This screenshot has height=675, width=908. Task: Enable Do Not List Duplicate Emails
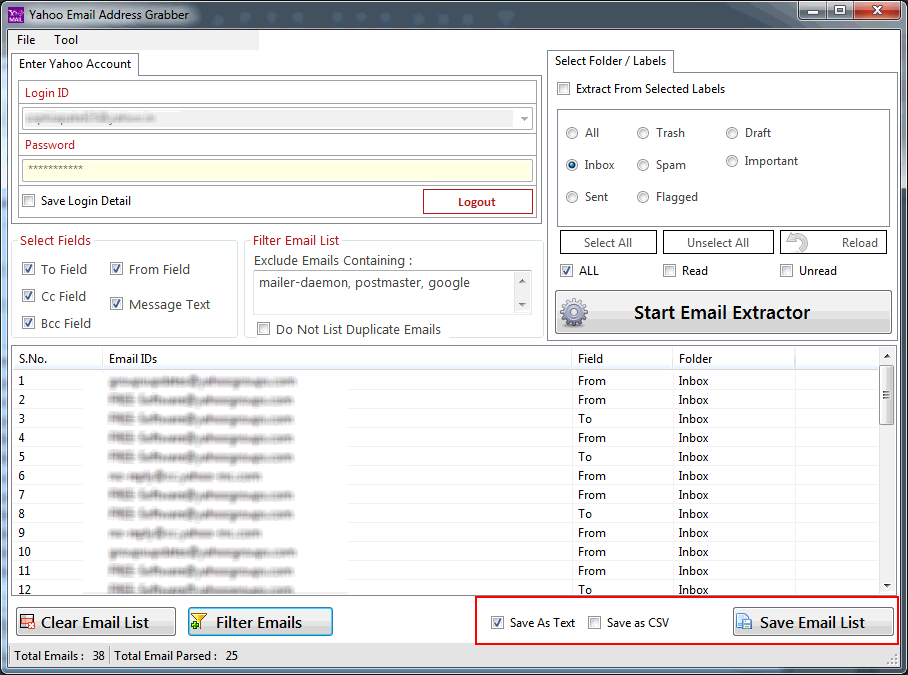coord(263,329)
